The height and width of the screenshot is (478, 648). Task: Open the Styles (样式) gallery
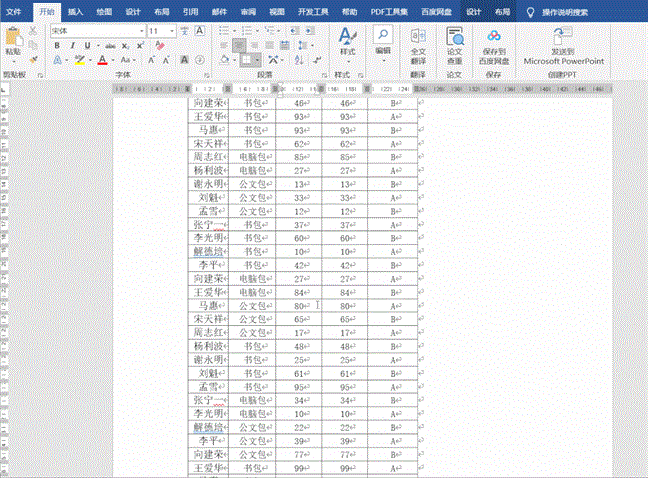click(347, 40)
